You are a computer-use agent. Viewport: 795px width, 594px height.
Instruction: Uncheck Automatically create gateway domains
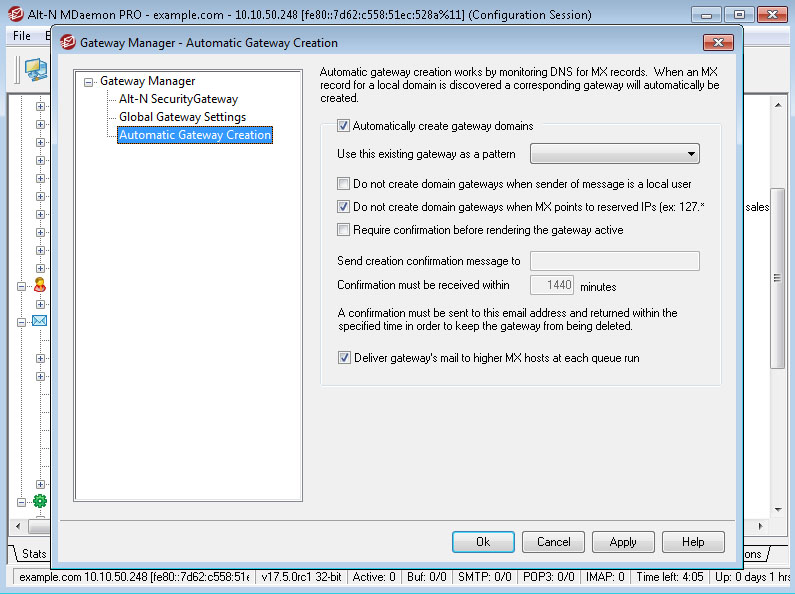point(343,126)
